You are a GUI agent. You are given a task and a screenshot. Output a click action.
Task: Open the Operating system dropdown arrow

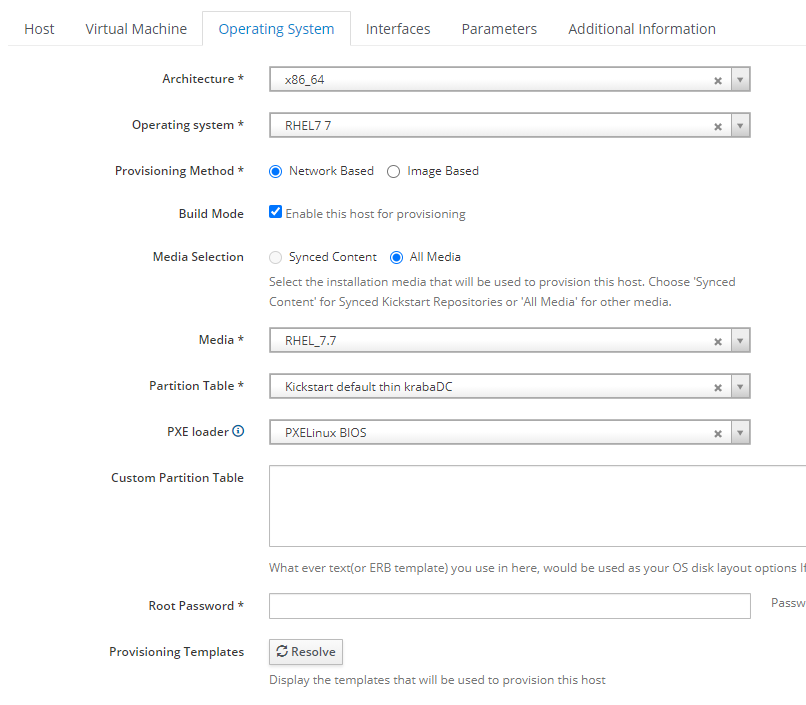[740, 126]
